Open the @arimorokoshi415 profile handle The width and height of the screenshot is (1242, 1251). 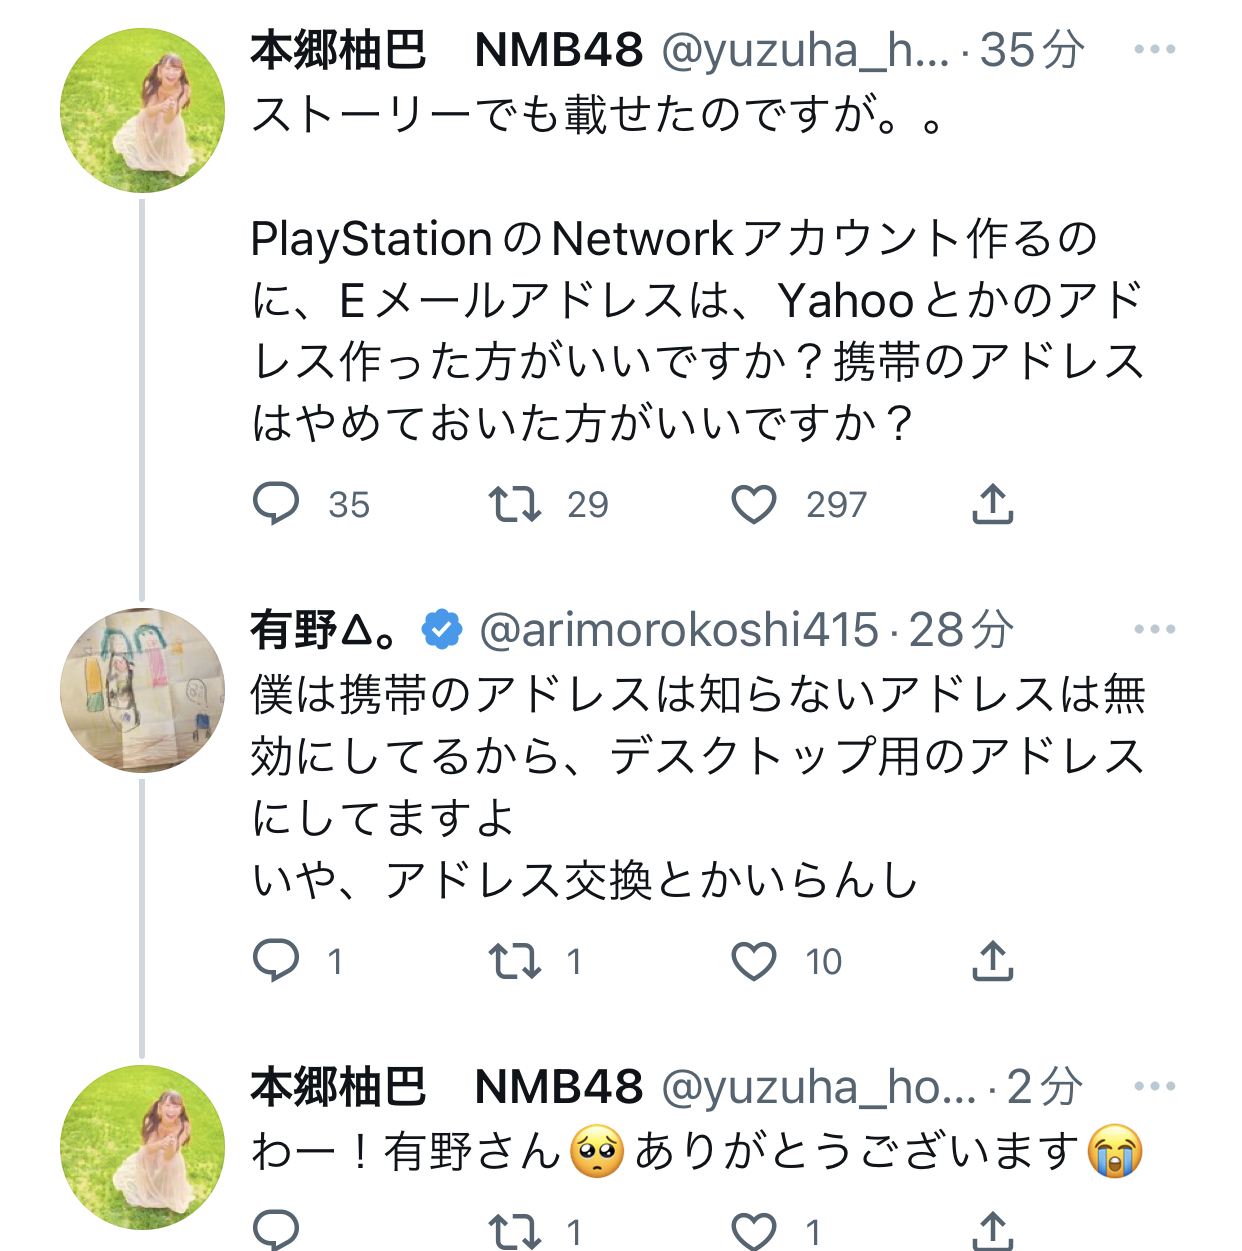coord(679,630)
